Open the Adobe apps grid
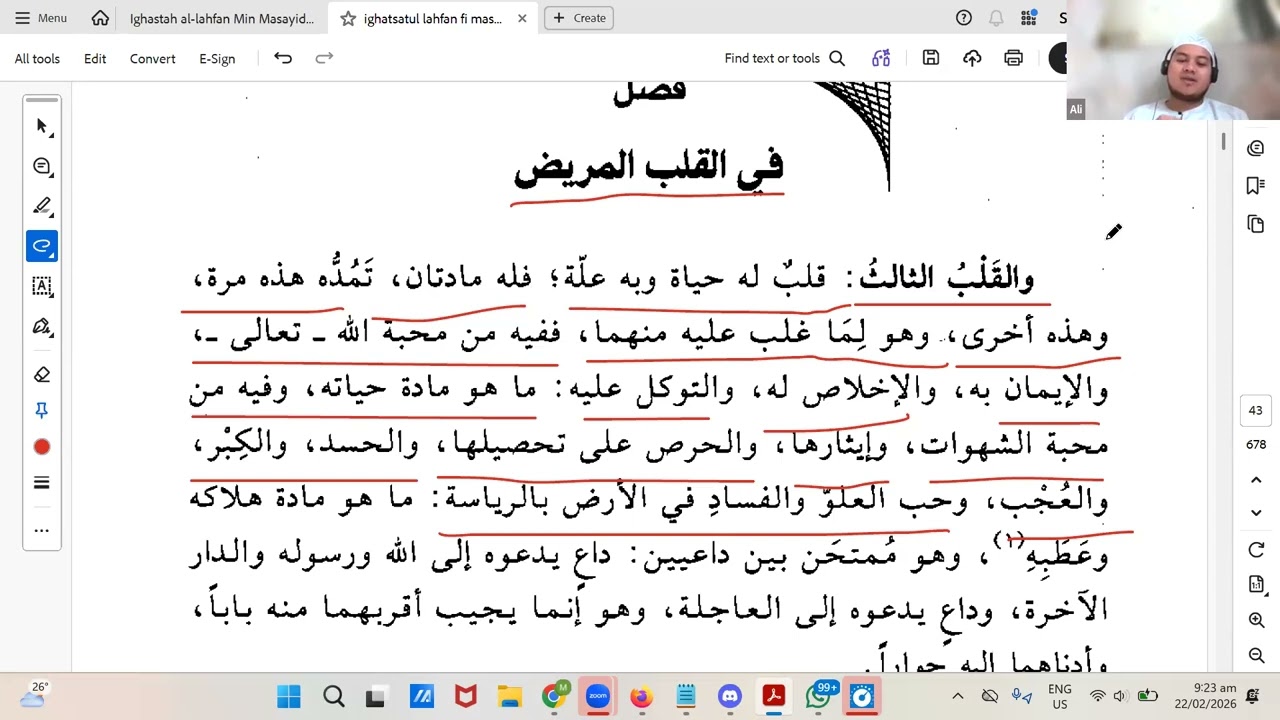This screenshot has height=720, width=1280. (1028, 18)
